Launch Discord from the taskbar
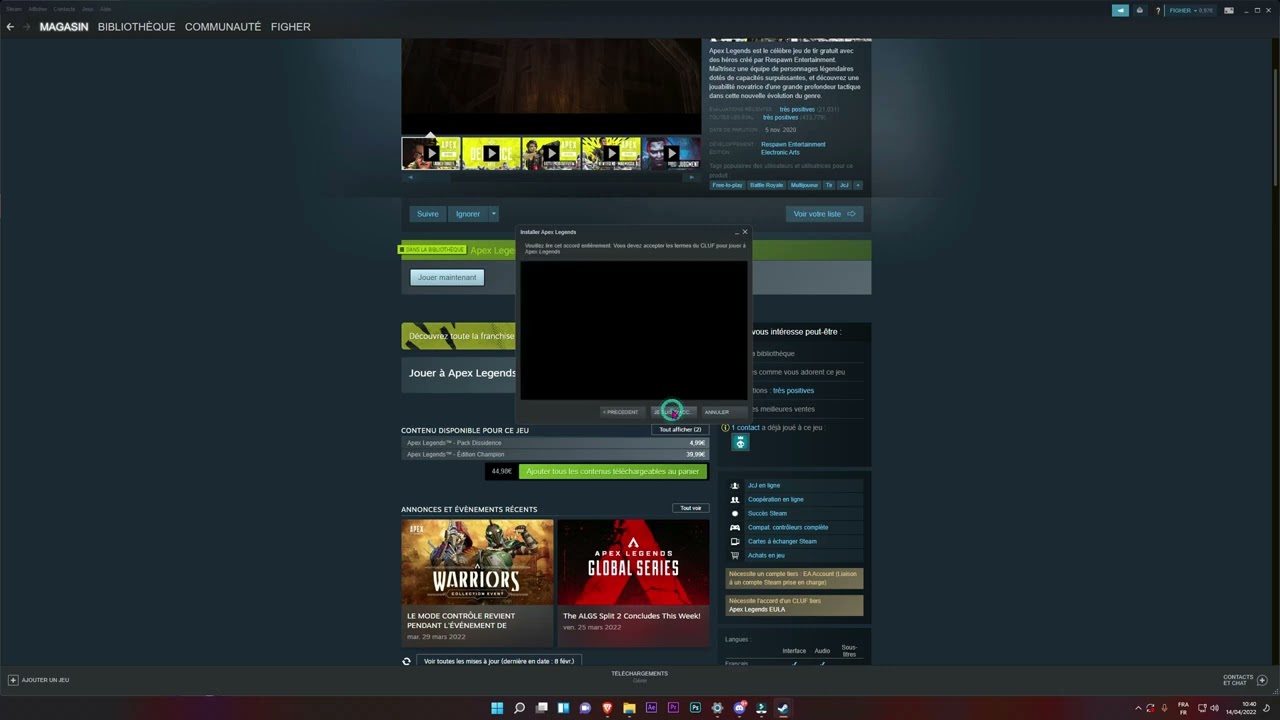The image size is (1280, 720). (739, 708)
